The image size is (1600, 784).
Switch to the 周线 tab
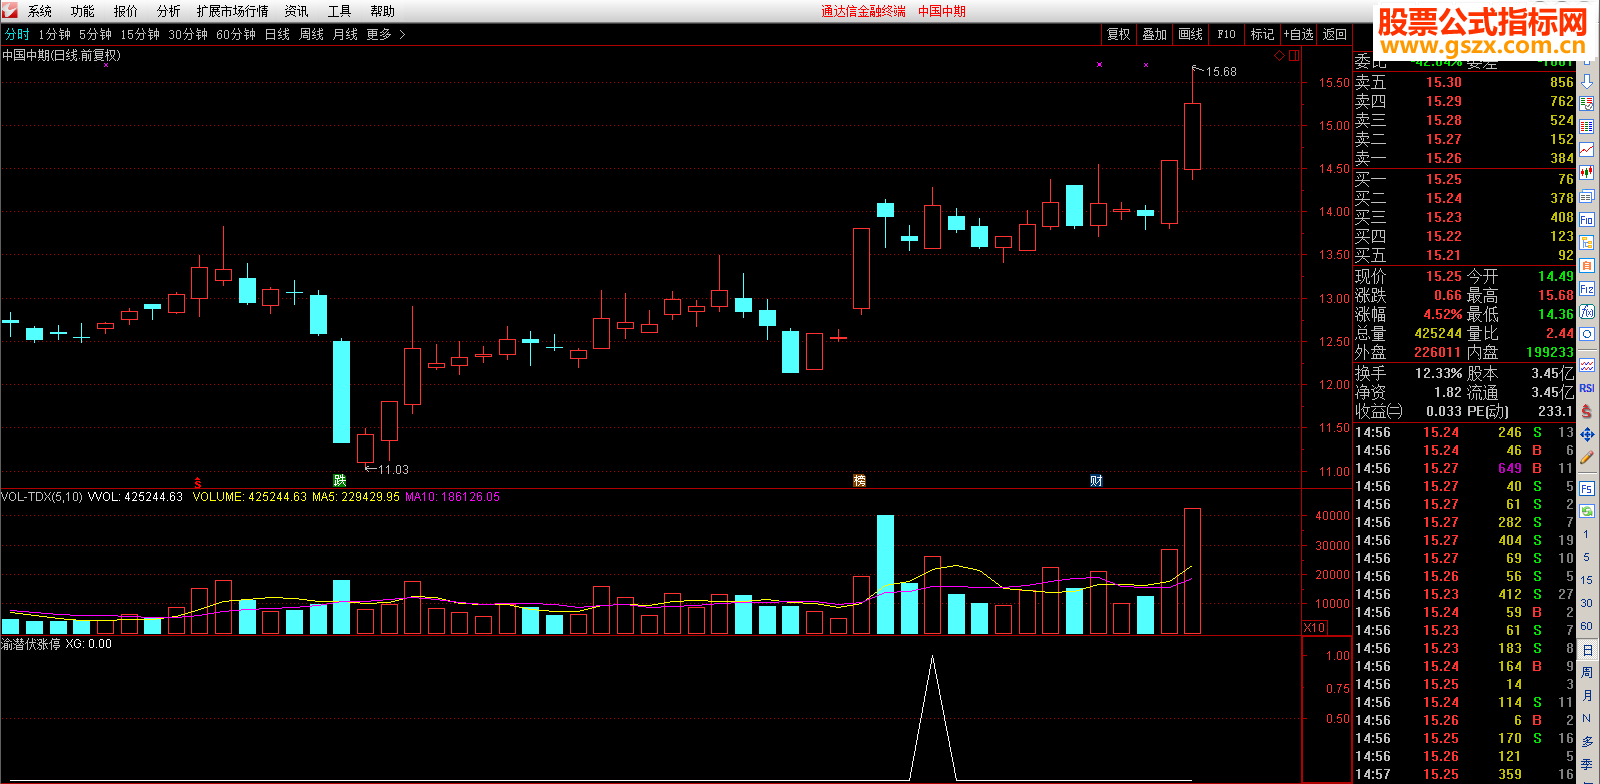click(x=312, y=34)
